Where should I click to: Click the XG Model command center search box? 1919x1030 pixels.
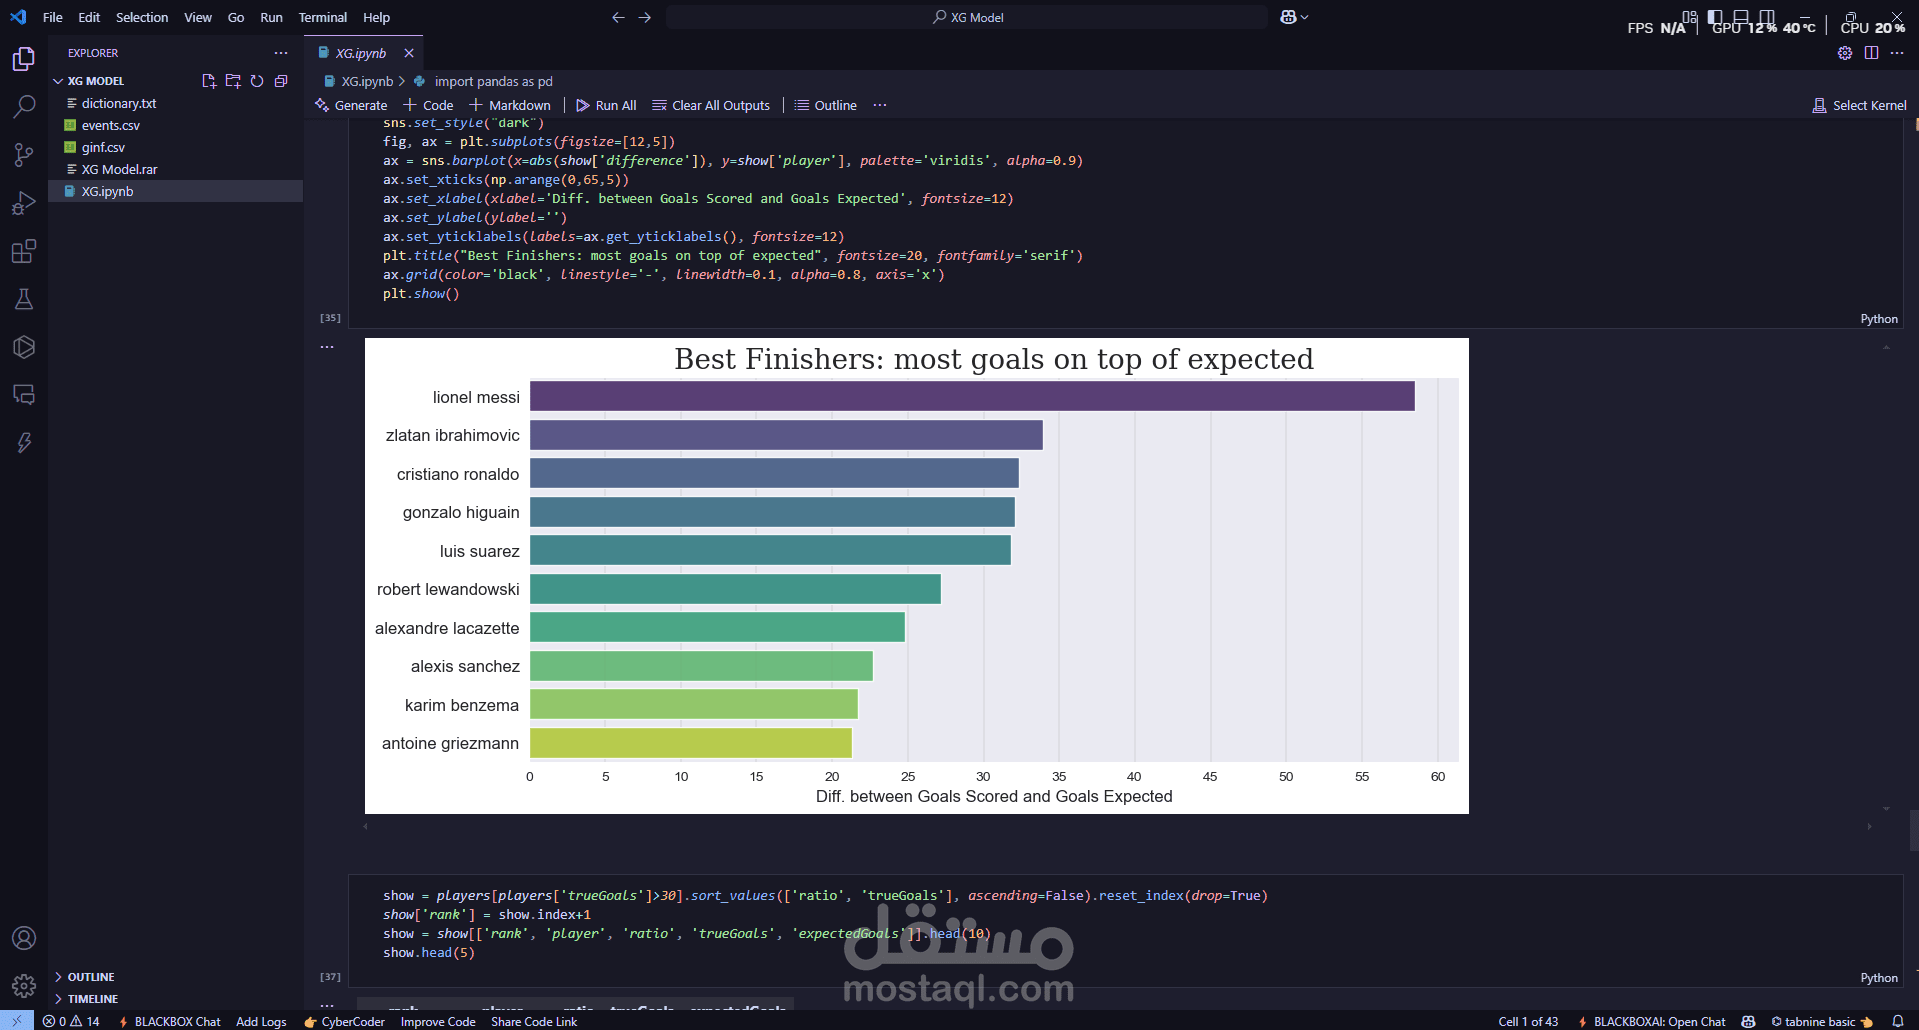(967, 17)
